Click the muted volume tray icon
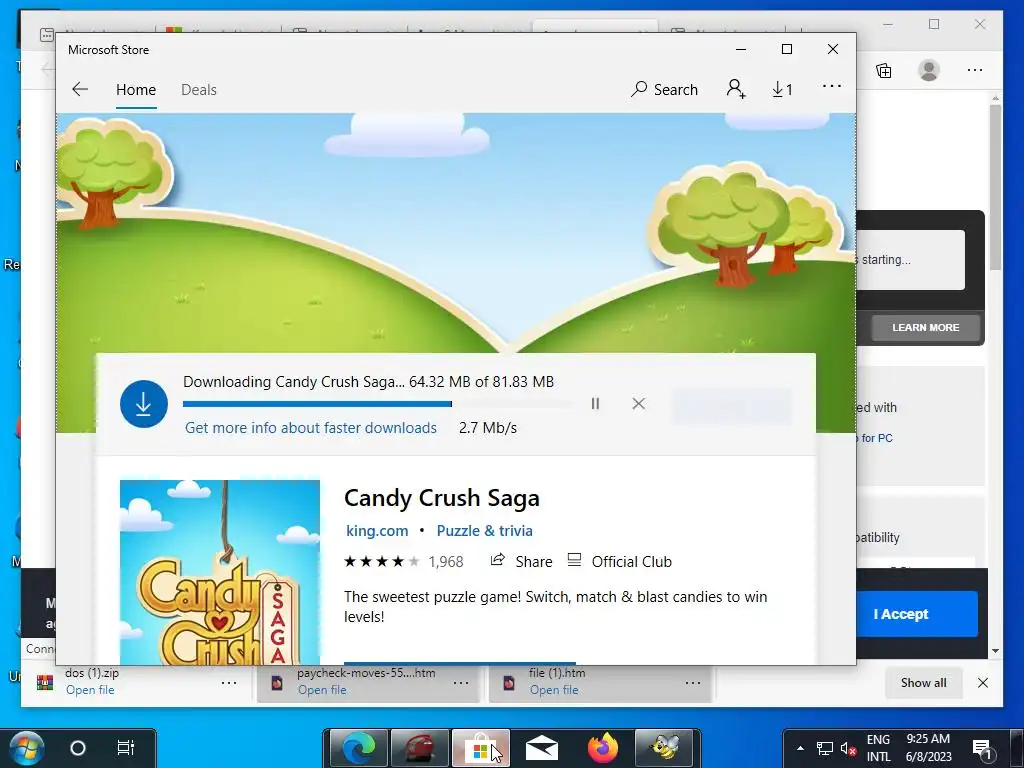Screen dimensions: 1024x768 [848, 748]
